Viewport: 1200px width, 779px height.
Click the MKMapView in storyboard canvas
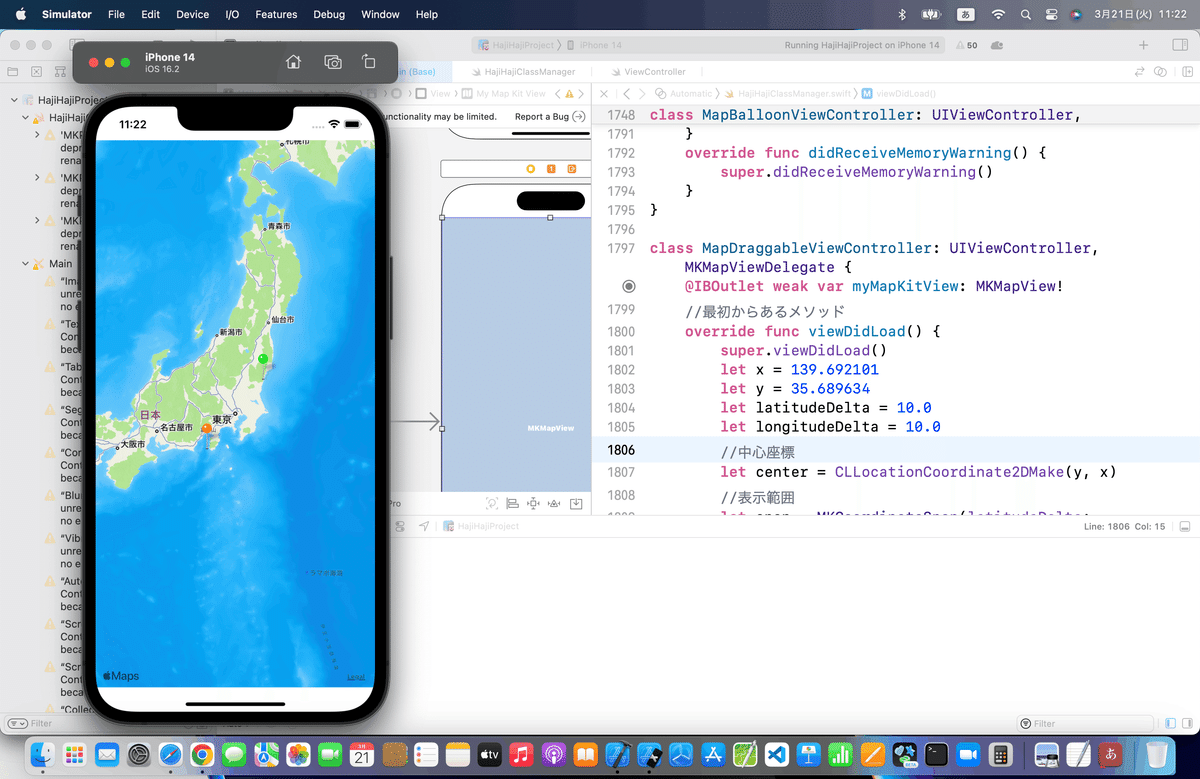(516, 355)
